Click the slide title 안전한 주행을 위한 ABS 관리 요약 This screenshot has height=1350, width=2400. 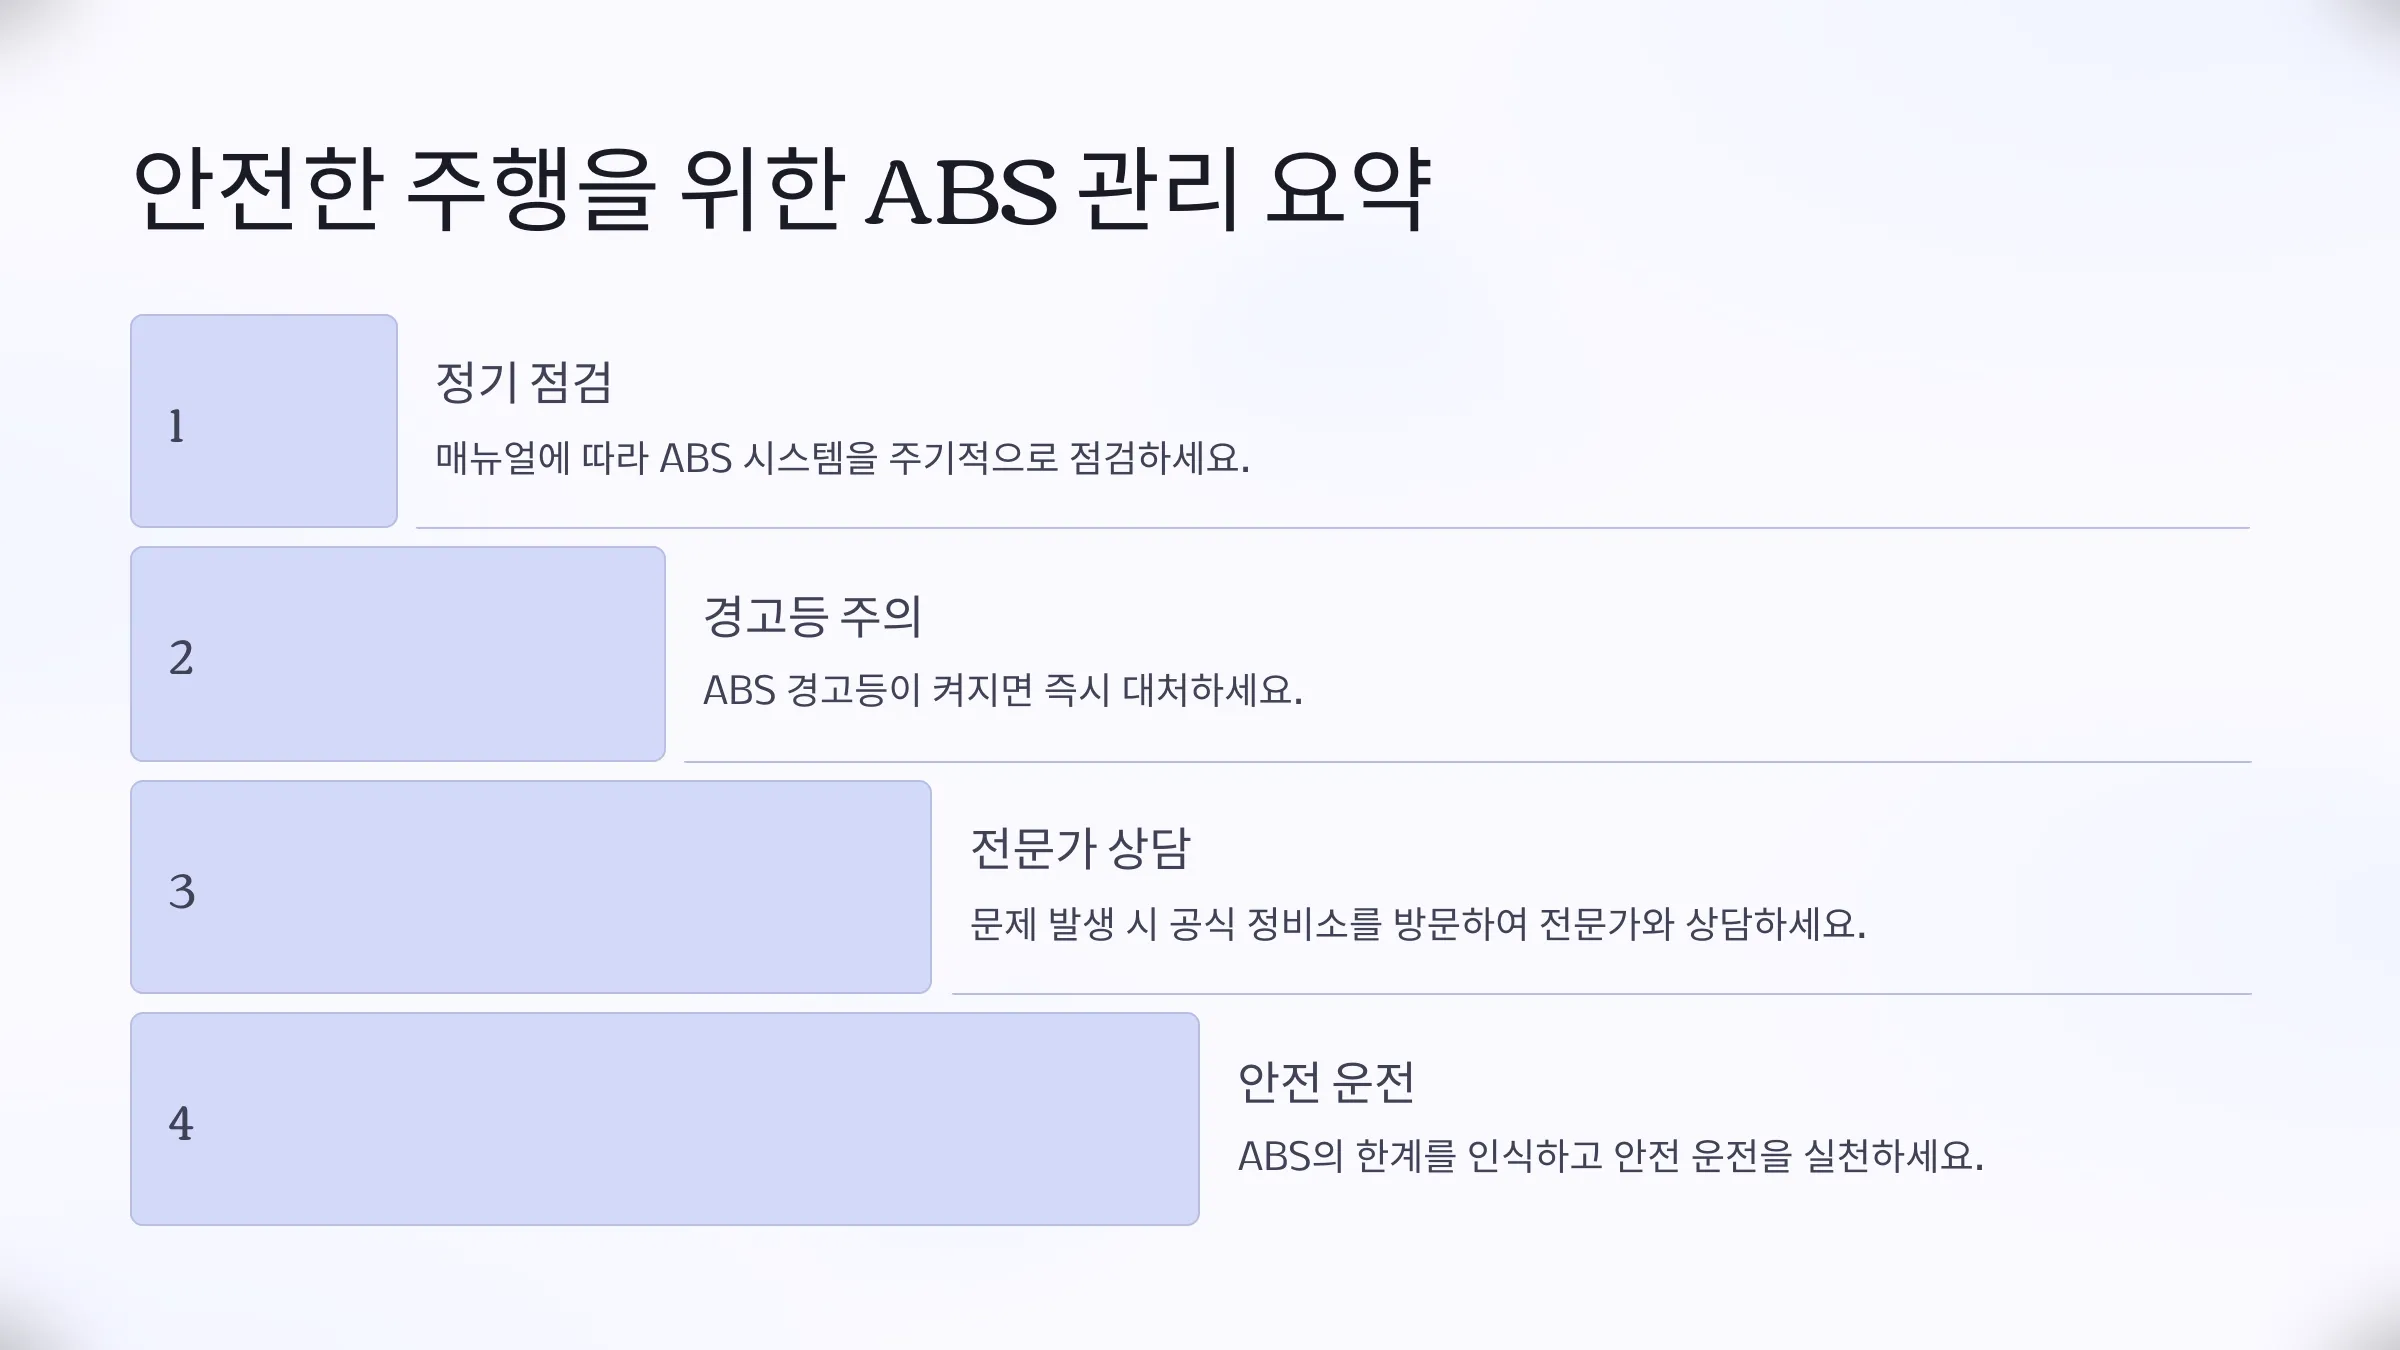point(782,189)
